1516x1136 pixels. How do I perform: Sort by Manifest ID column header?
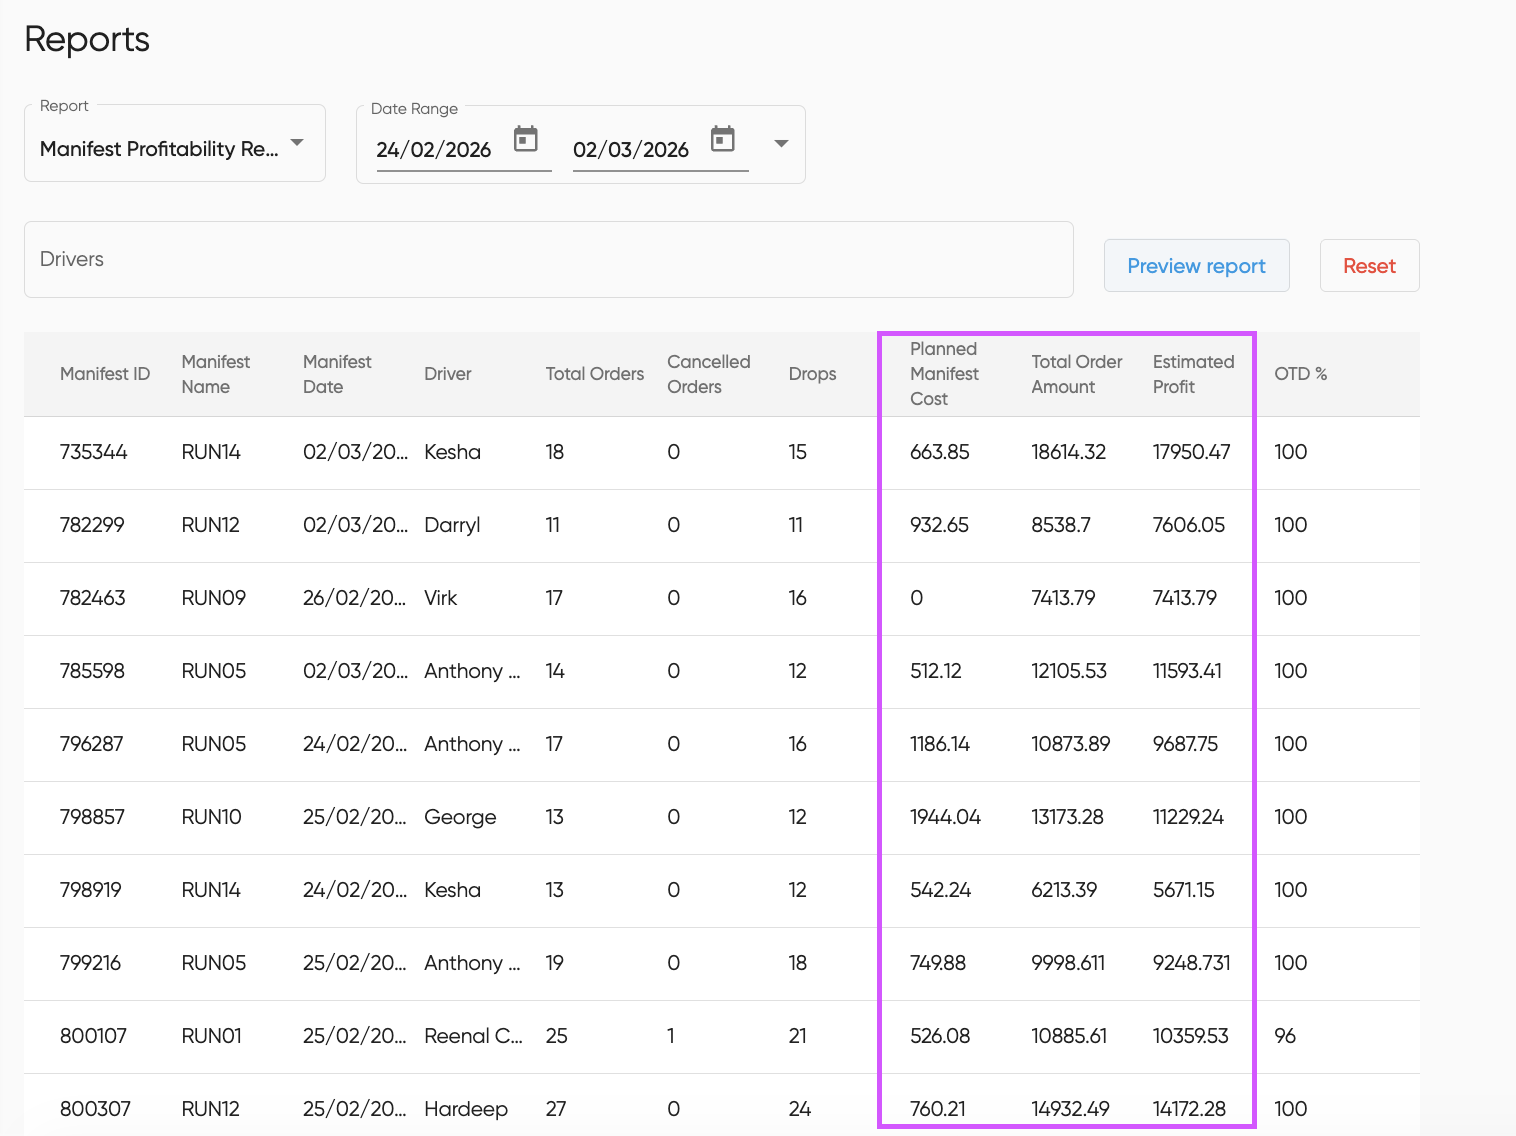click(105, 374)
